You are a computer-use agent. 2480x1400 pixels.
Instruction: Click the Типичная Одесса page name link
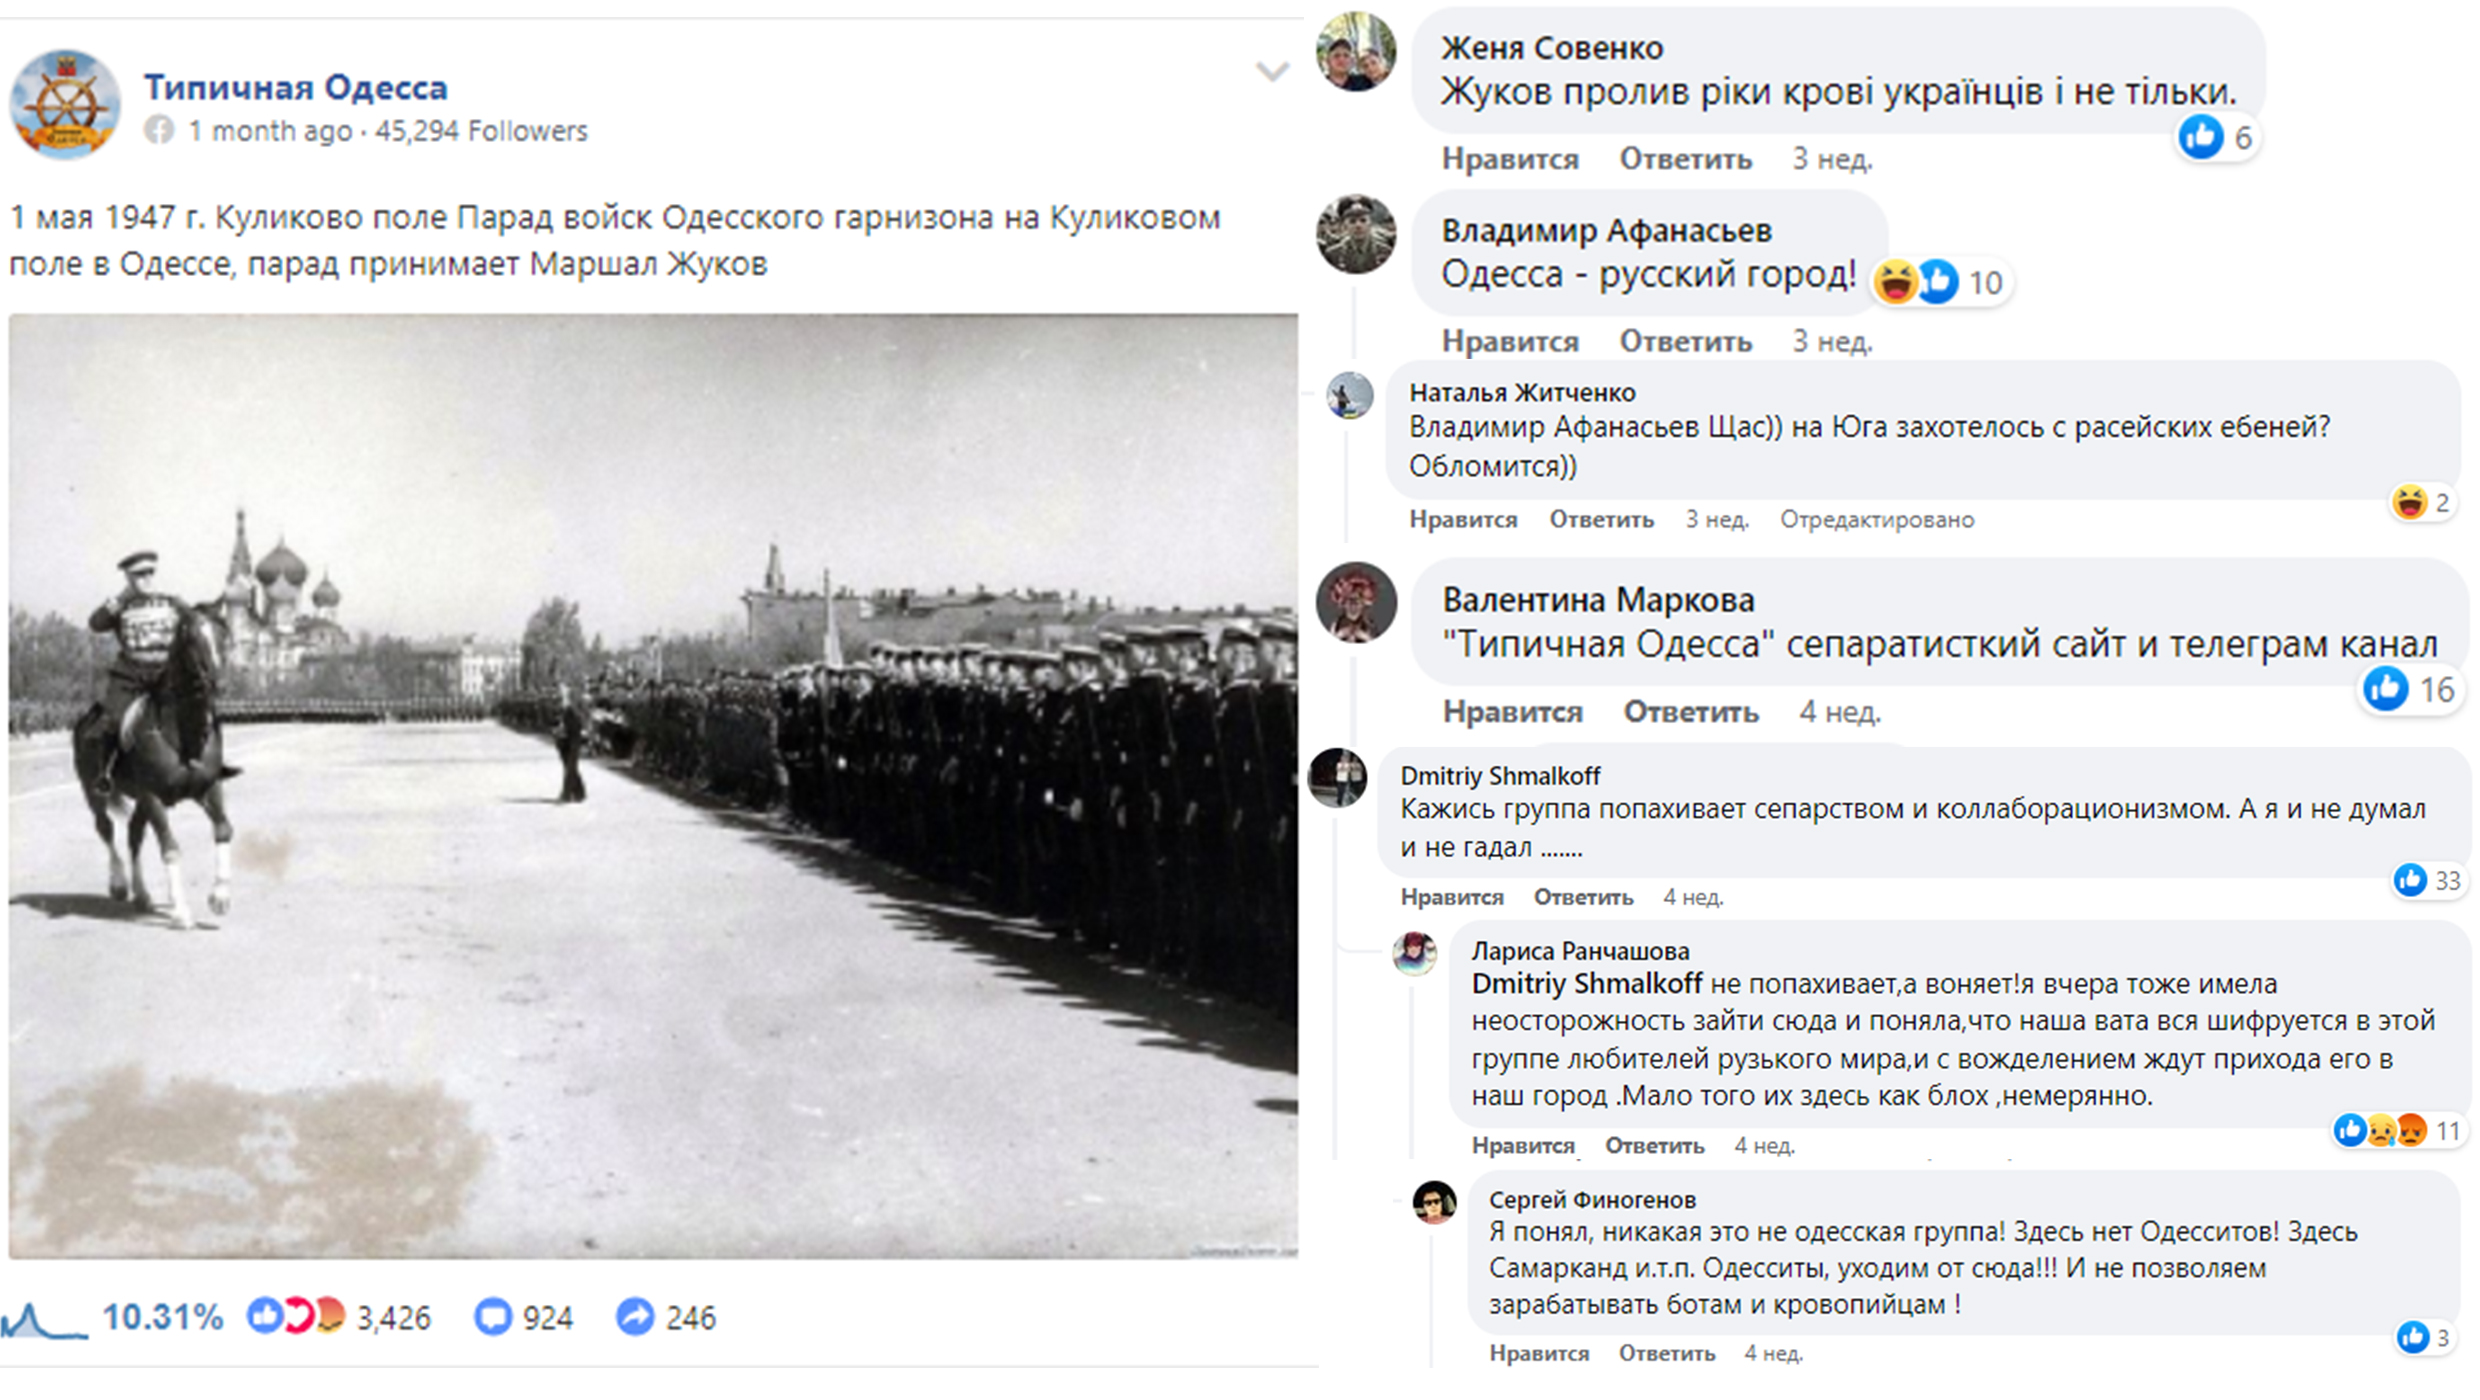[296, 88]
